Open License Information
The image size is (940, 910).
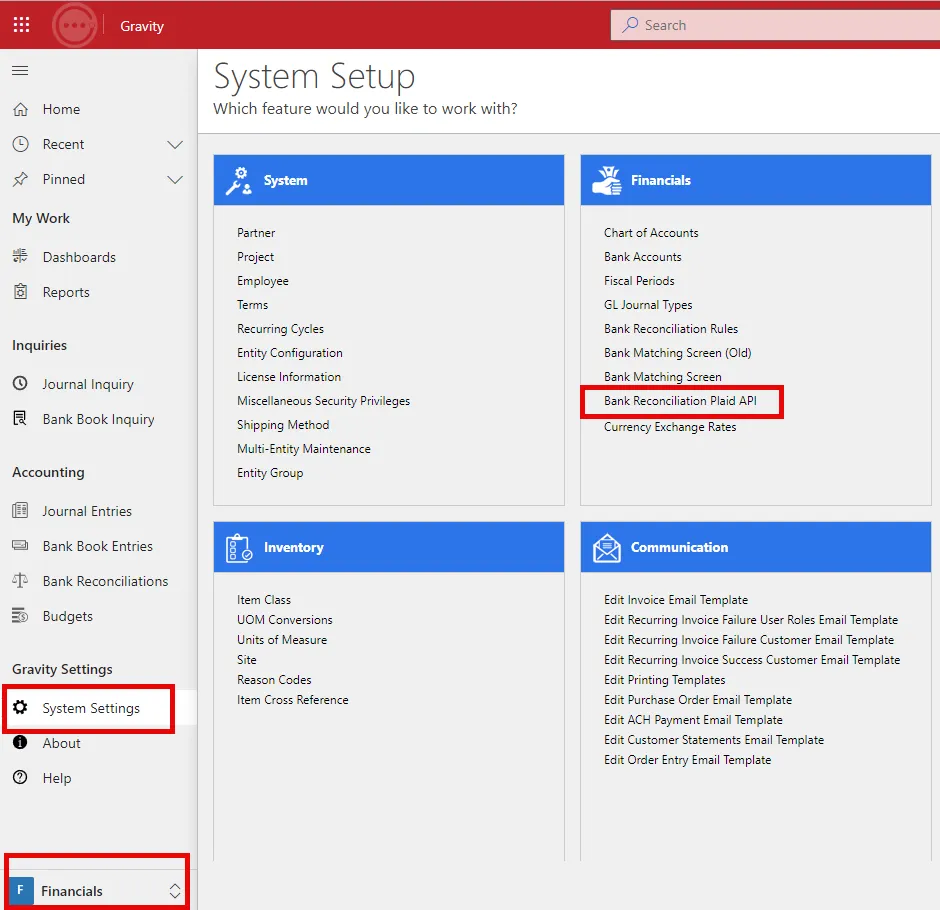click(x=289, y=376)
